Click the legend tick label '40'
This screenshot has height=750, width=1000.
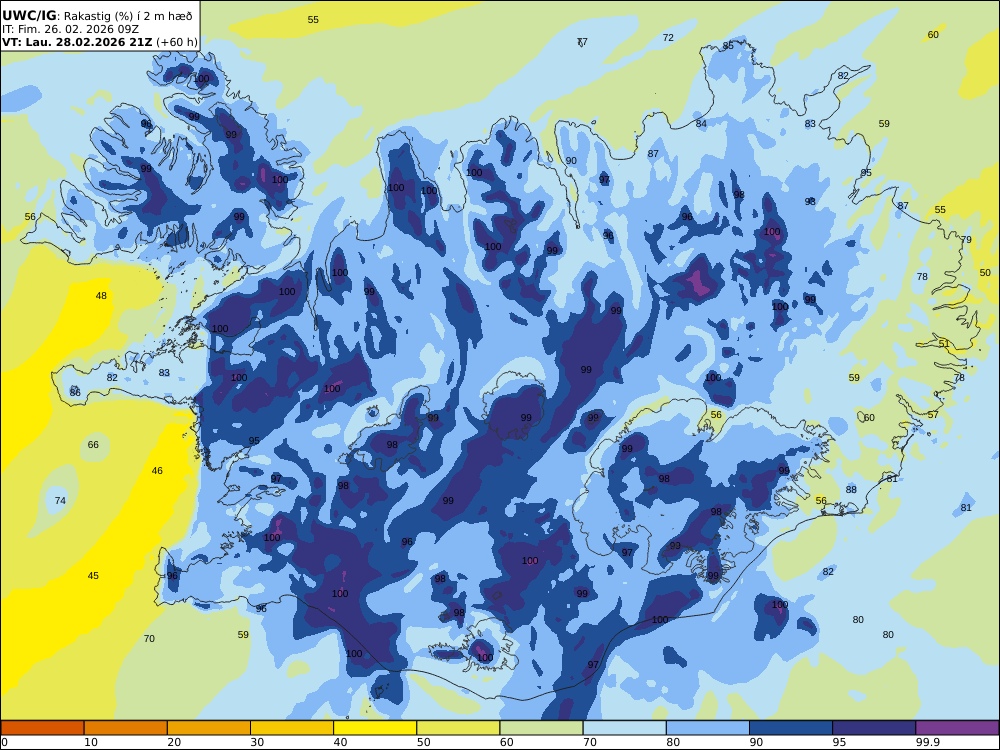point(341,742)
